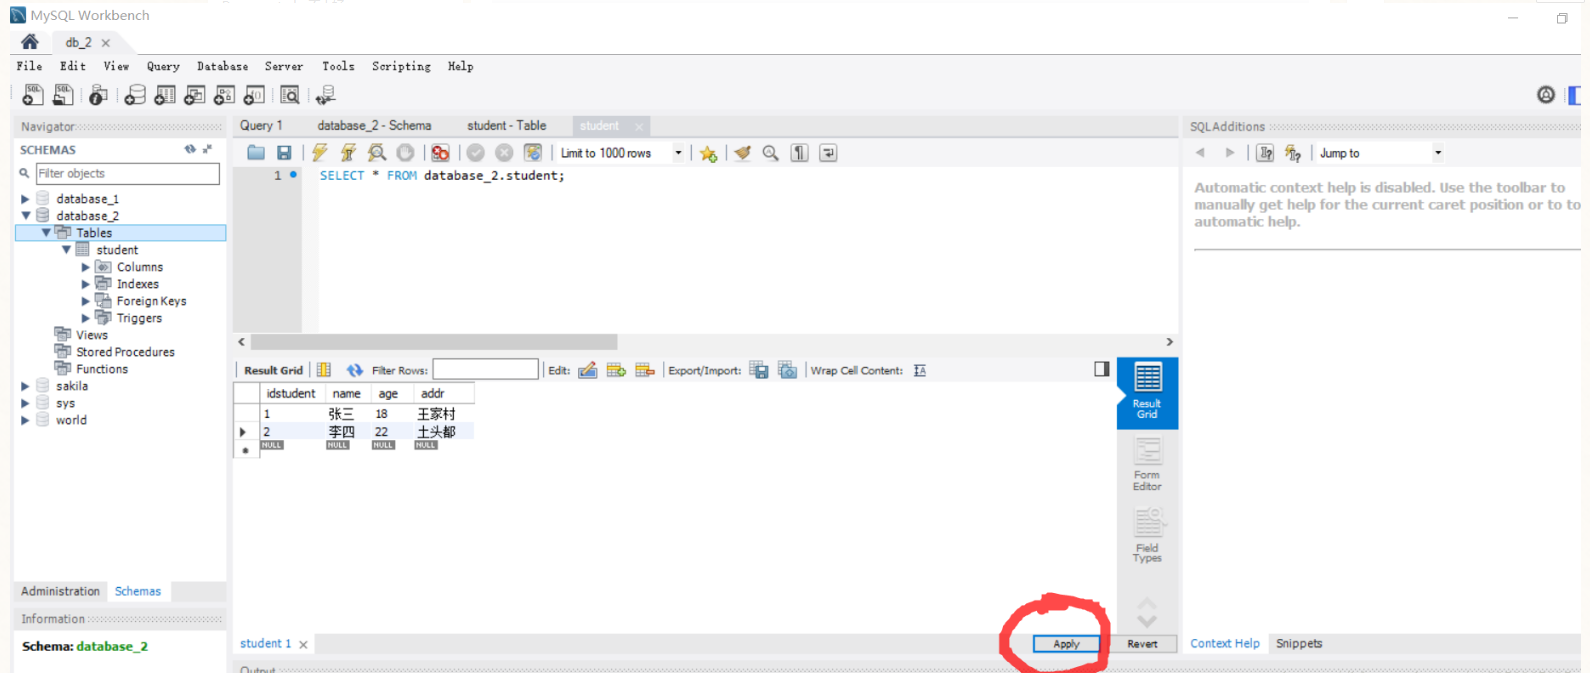
Task: Insert new row icon in result grid
Action: (x=616, y=370)
